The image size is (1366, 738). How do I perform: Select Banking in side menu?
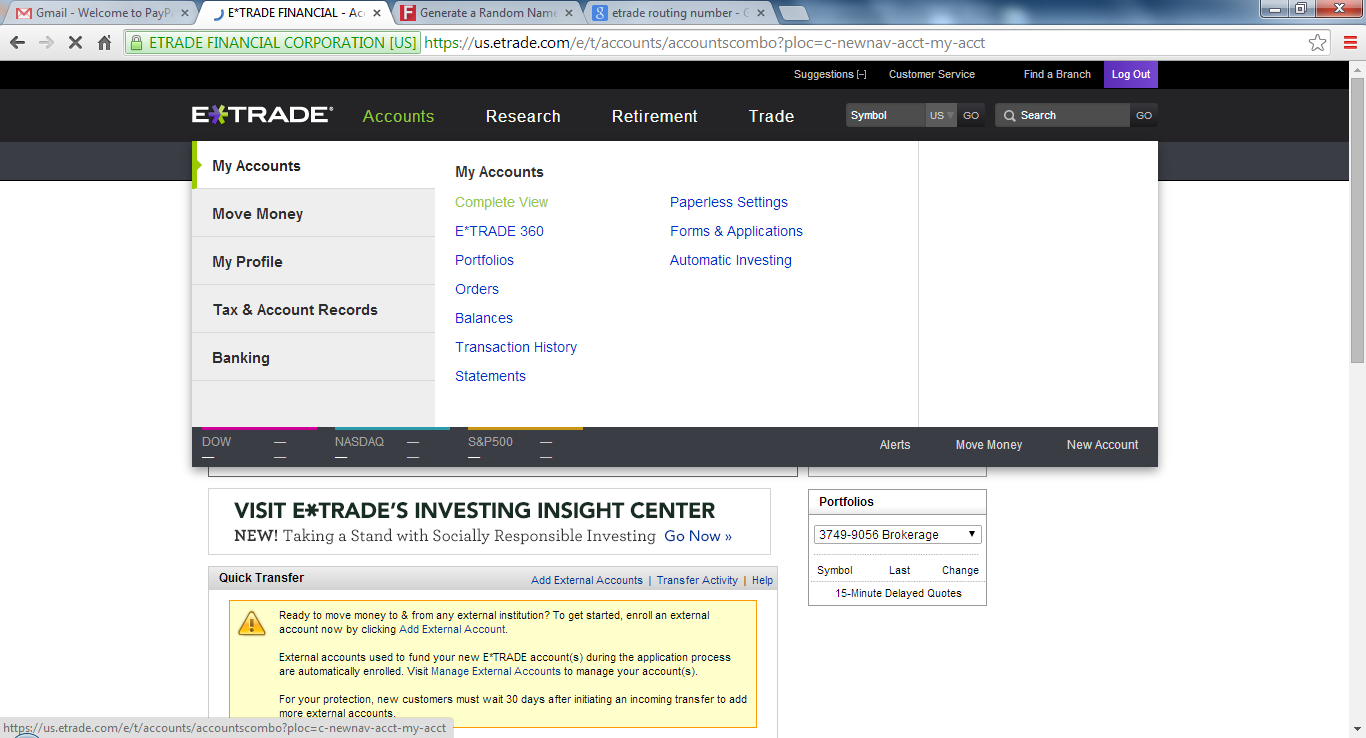click(314, 357)
